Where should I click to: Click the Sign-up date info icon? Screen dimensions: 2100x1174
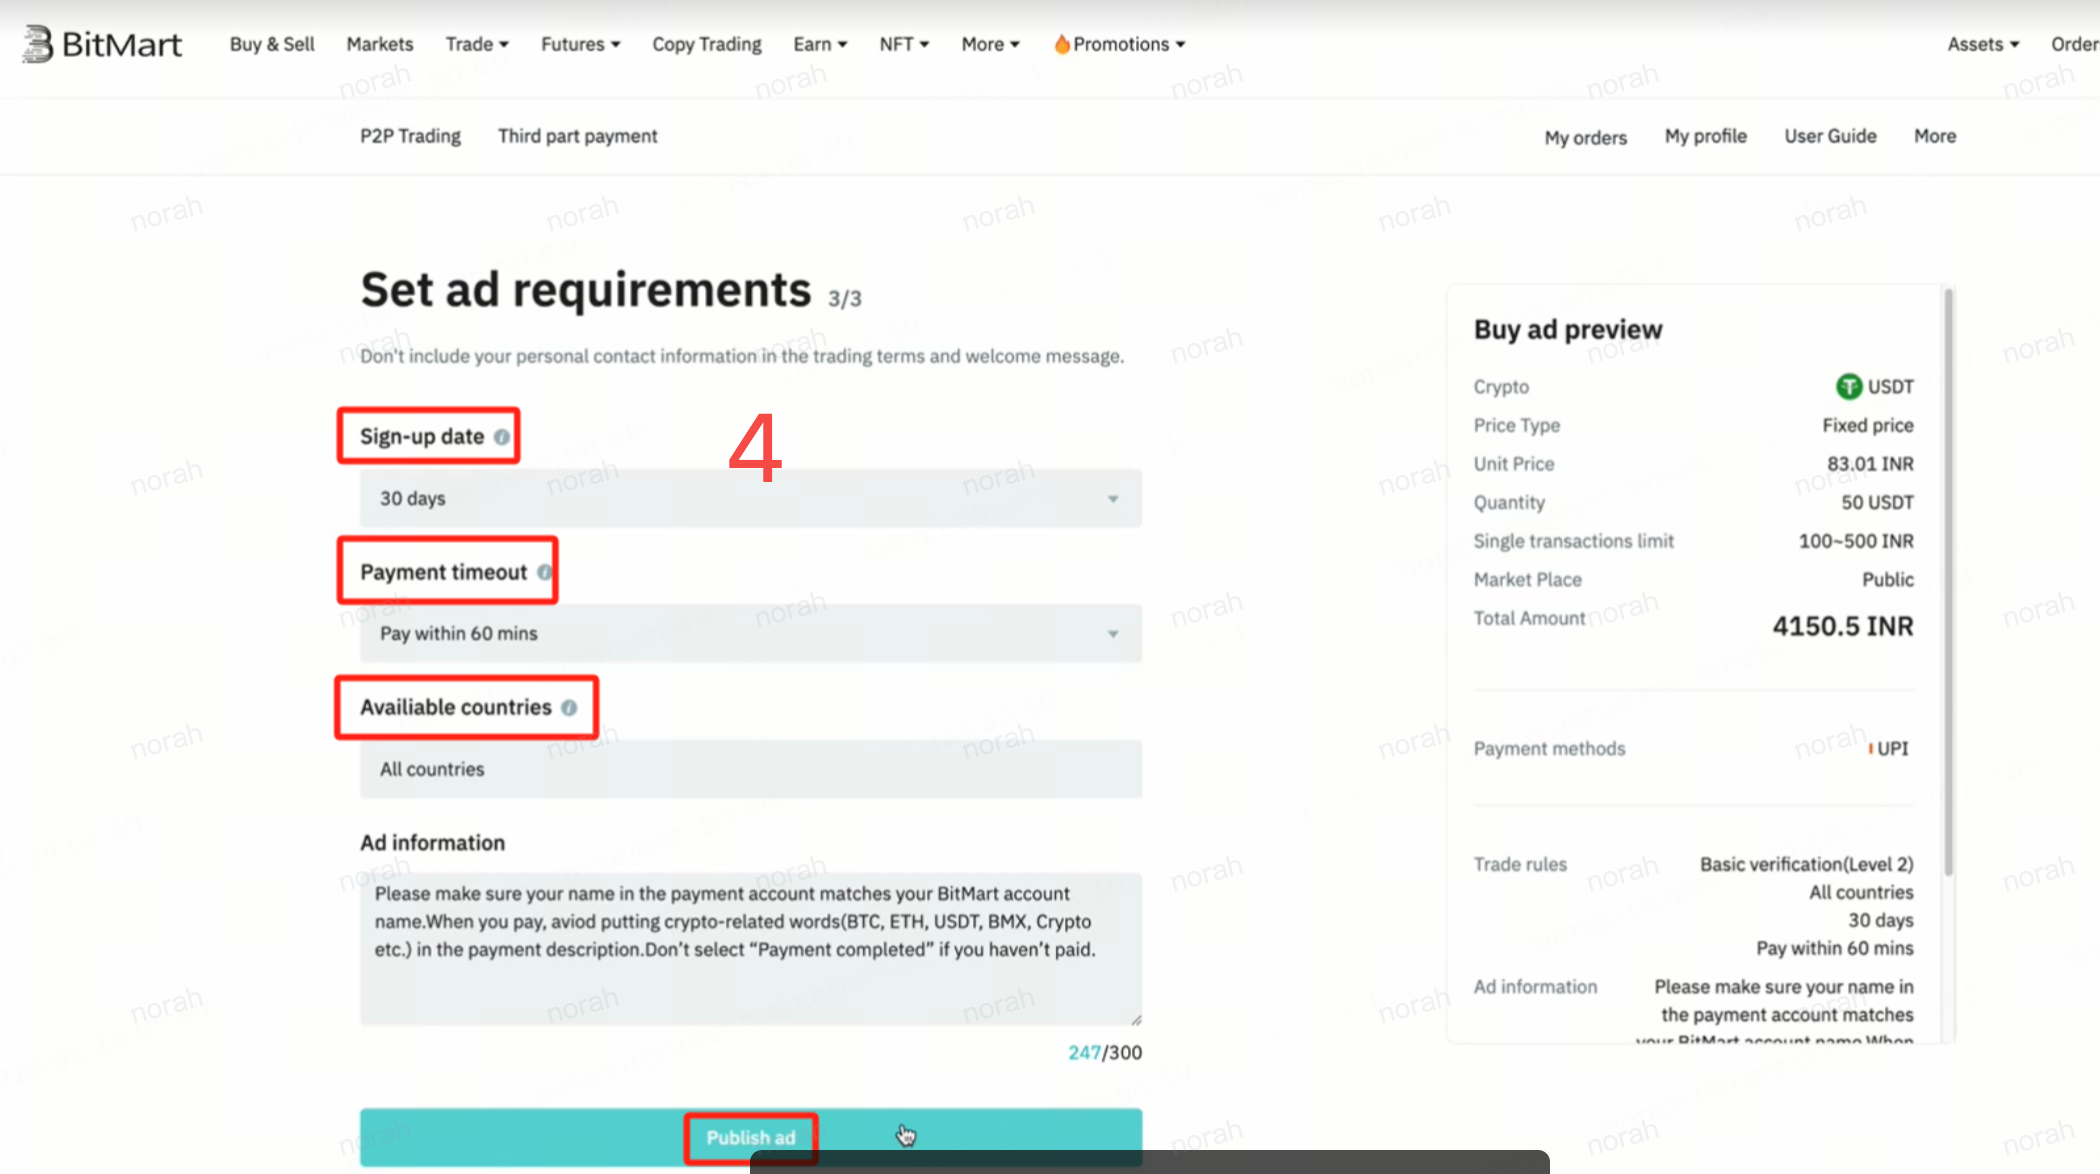[502, 437]
